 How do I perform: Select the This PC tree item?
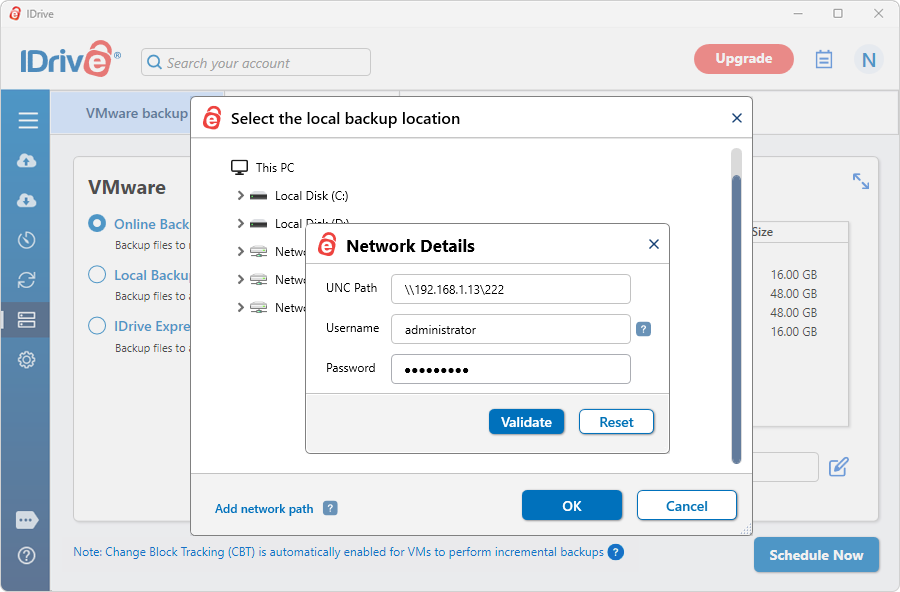pyautogui.click(x=275, y=168)
